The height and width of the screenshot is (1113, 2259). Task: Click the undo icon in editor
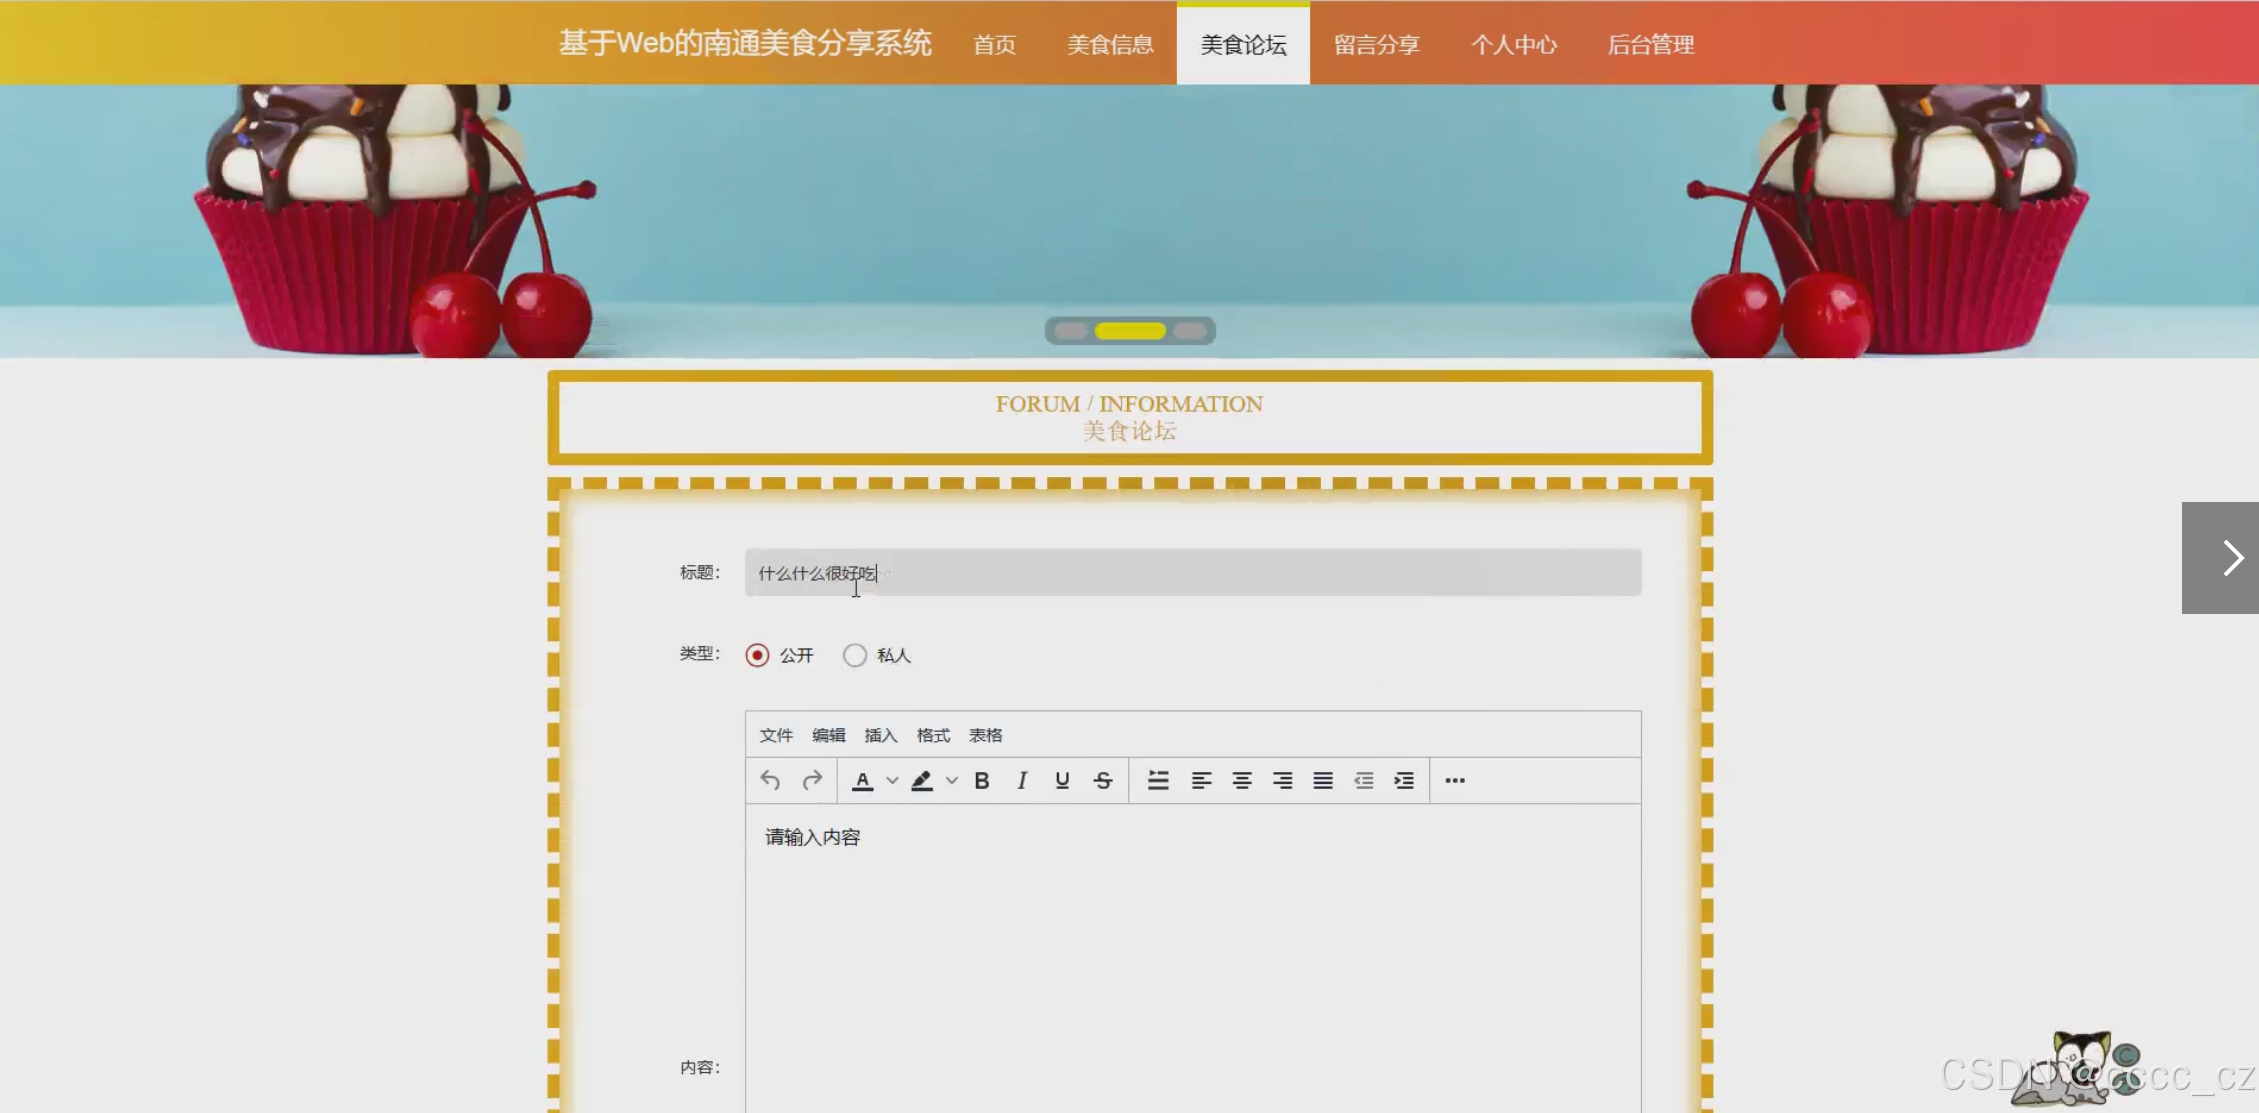pyautogui.click(x=769, y=780)
